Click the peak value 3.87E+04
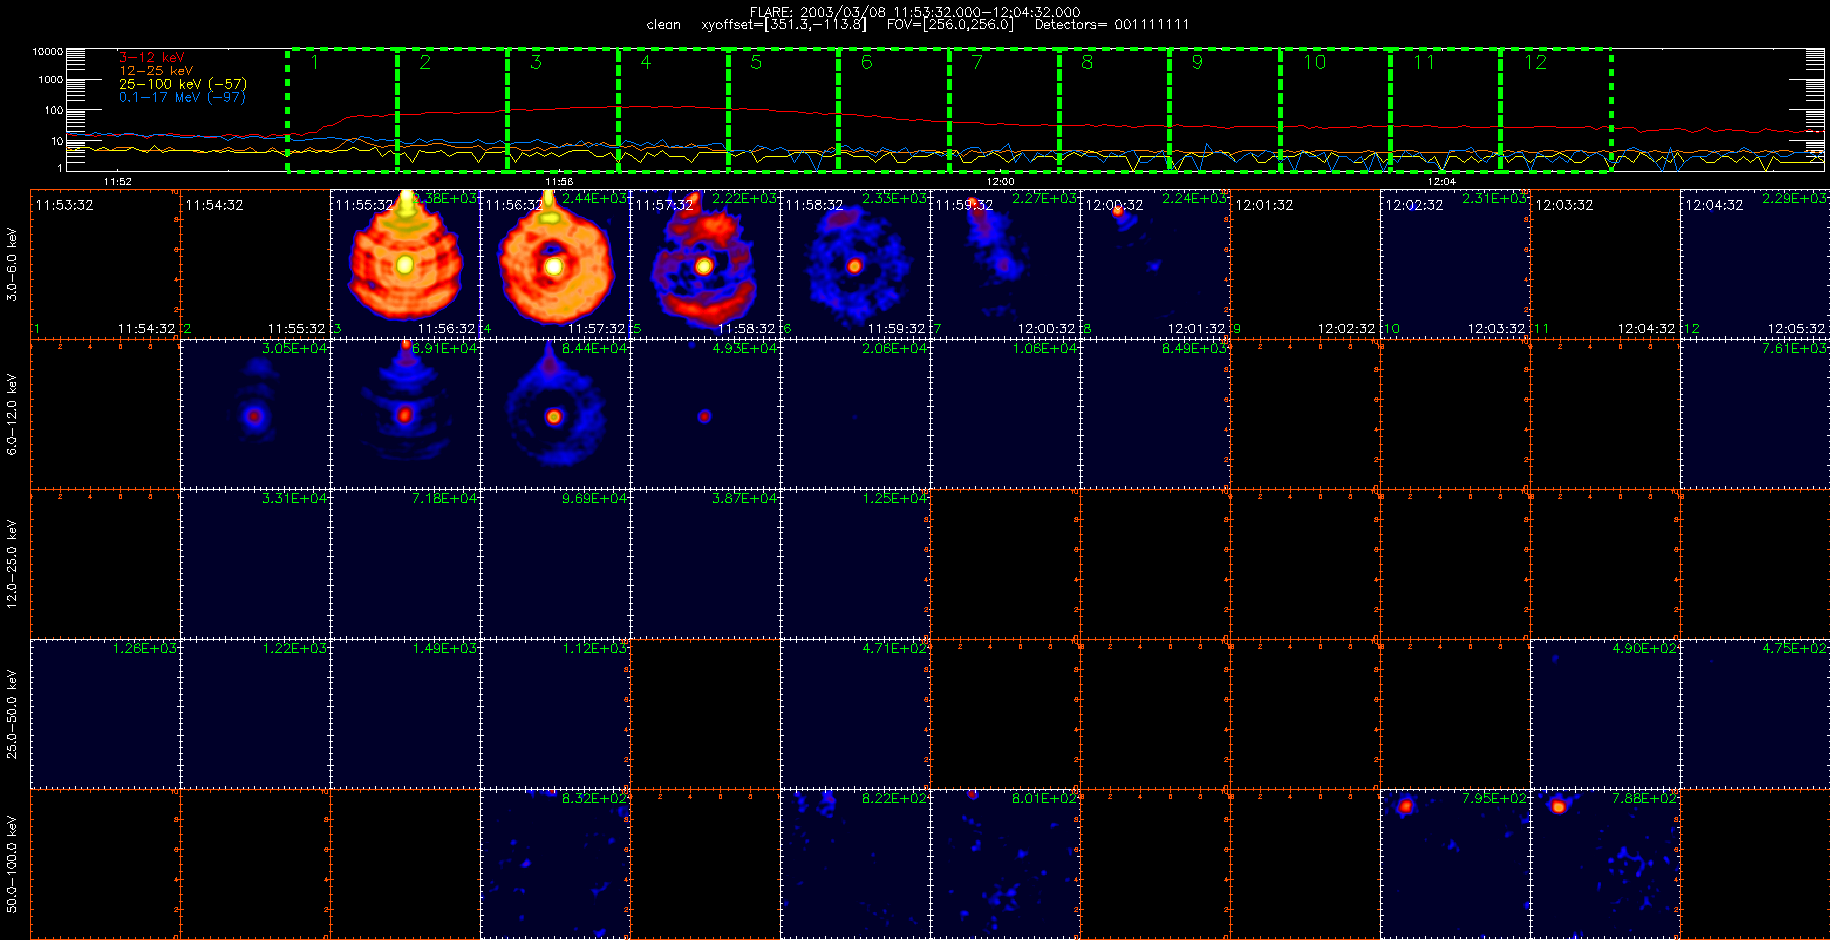This screenshot has height=940, width=1830. coord(745,498)
